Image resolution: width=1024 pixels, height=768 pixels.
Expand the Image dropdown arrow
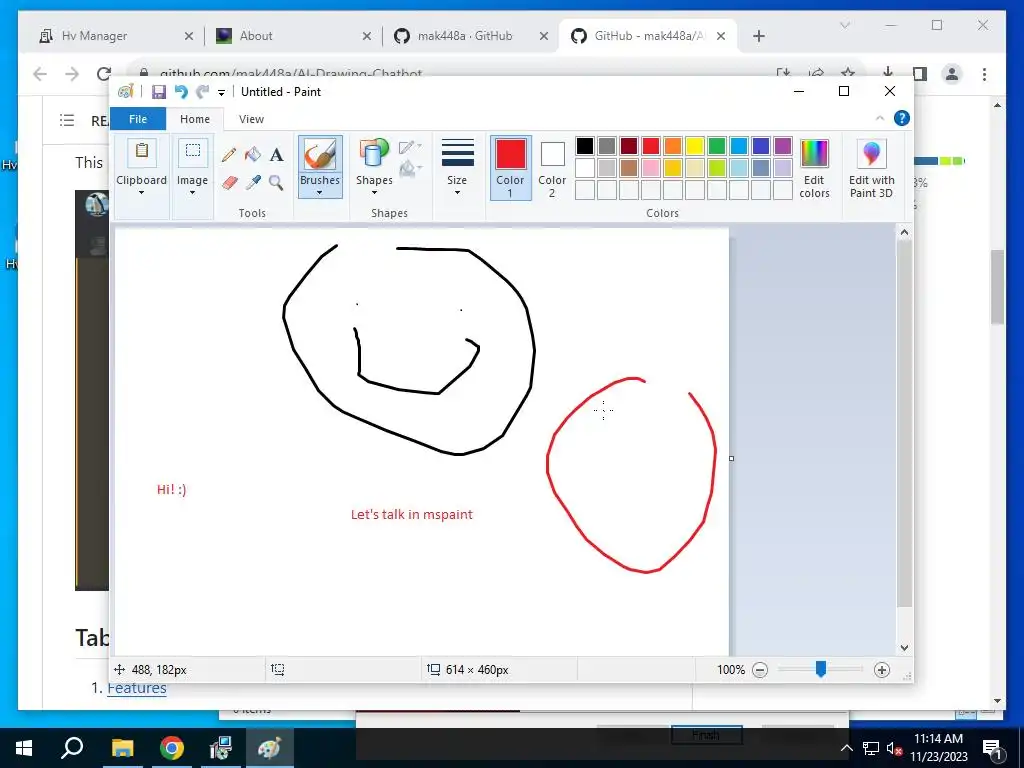click(x=193, y=193)
